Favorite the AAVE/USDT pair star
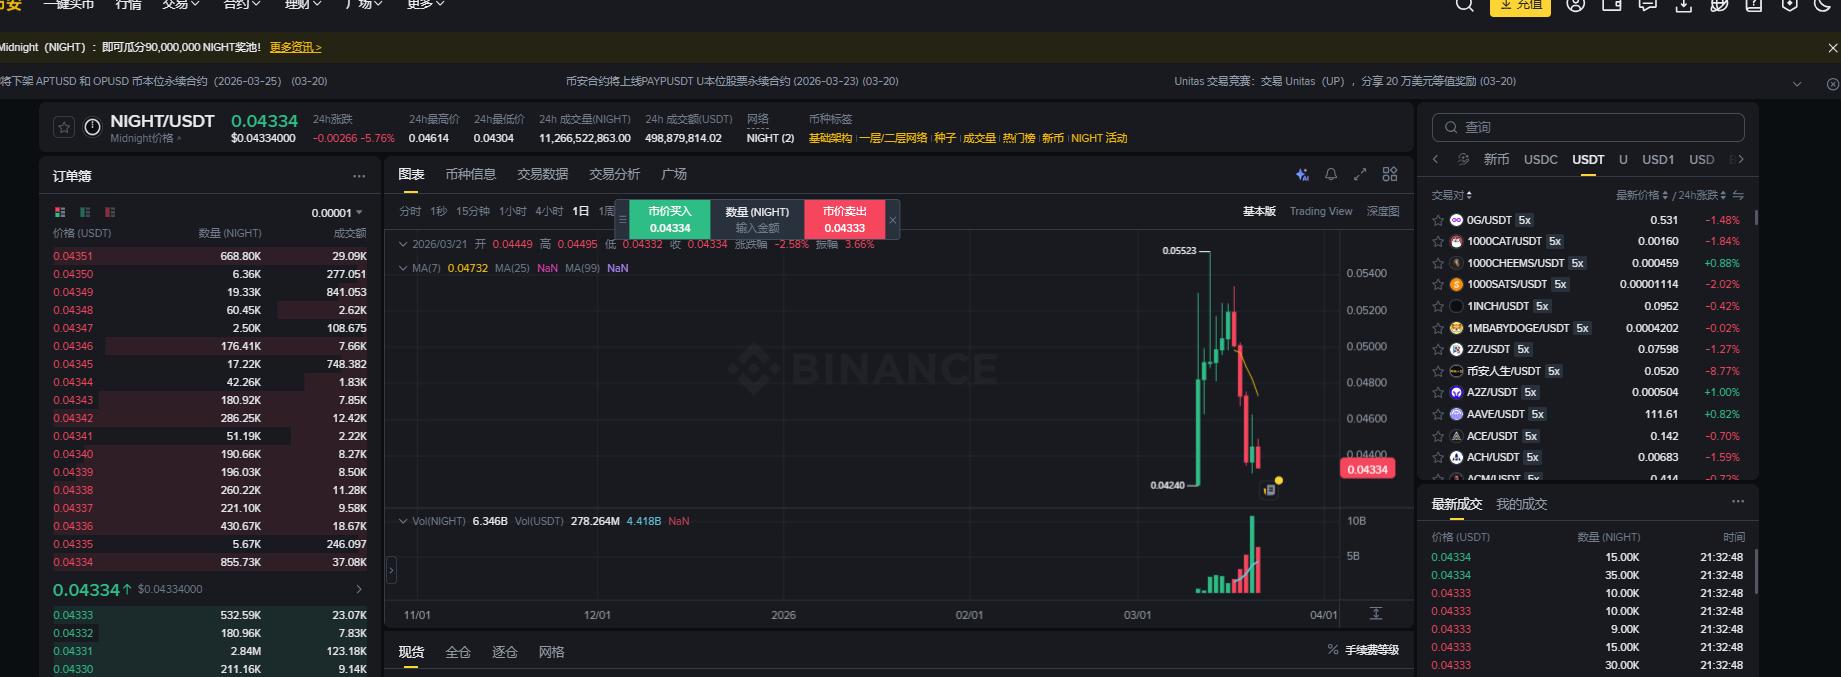This screenshot has height=677, width=1841. click(x=1438, y=414)
